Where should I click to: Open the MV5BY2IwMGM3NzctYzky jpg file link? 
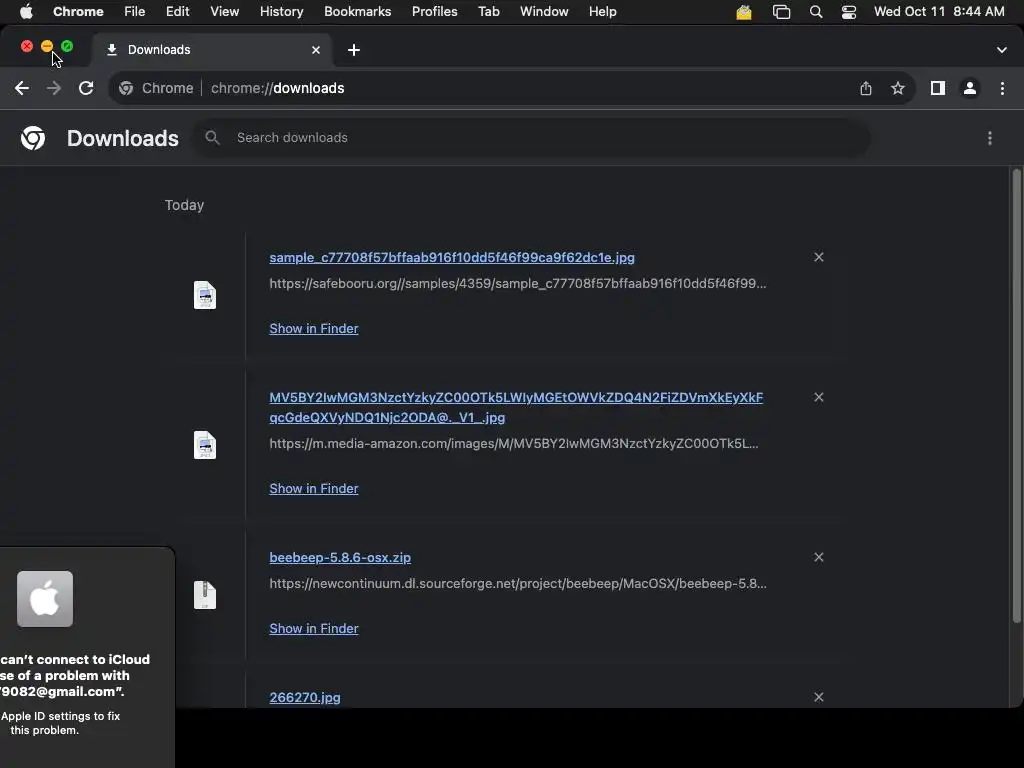pyautogui.click(x=516, y=408)
